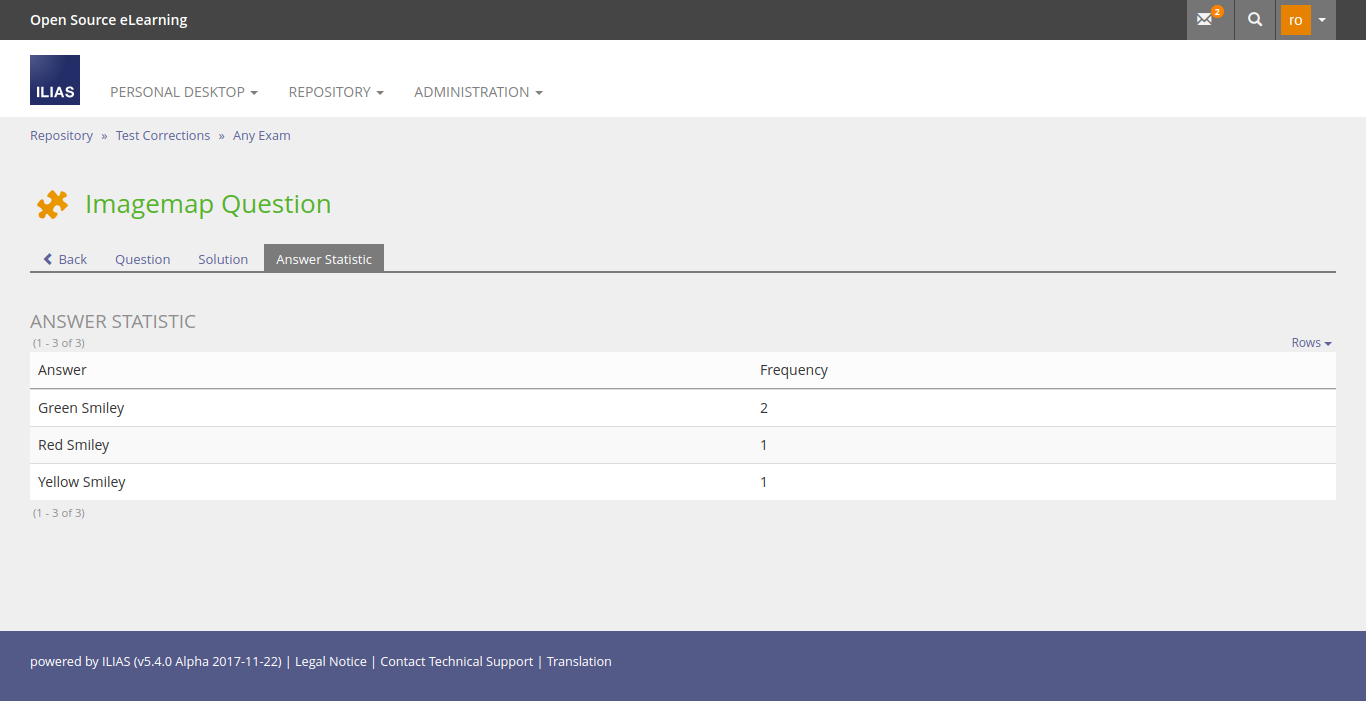1366x701 pixels.
Task: Click the orange puzzle piece question icon
Action: click(52, 204)
